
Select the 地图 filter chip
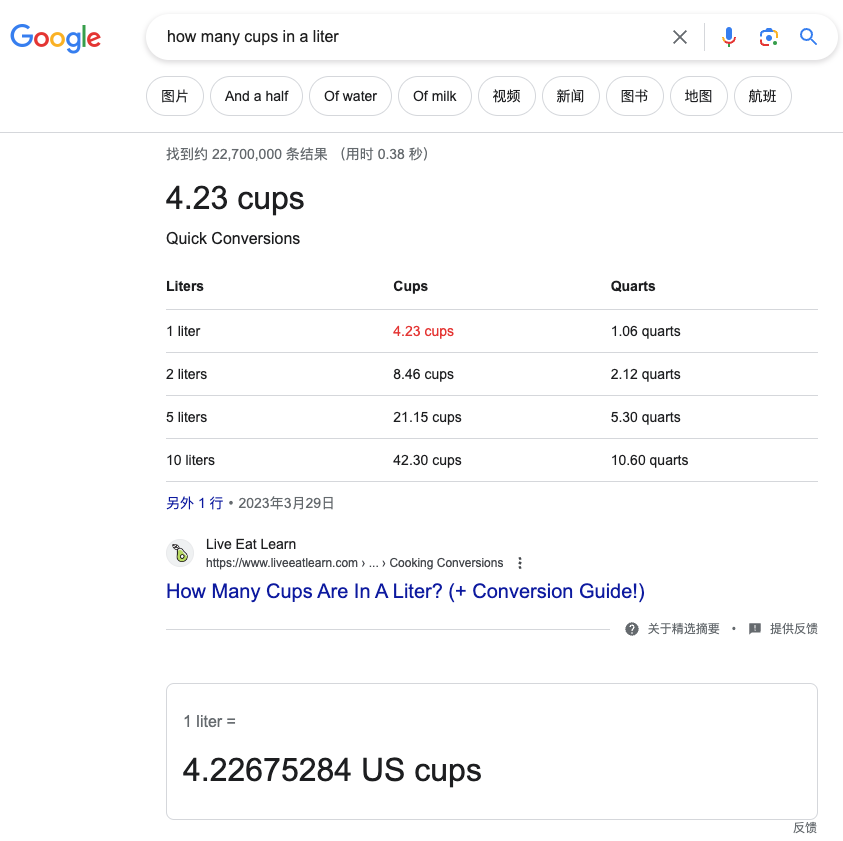pyautogui.click(x=699, y=96)
